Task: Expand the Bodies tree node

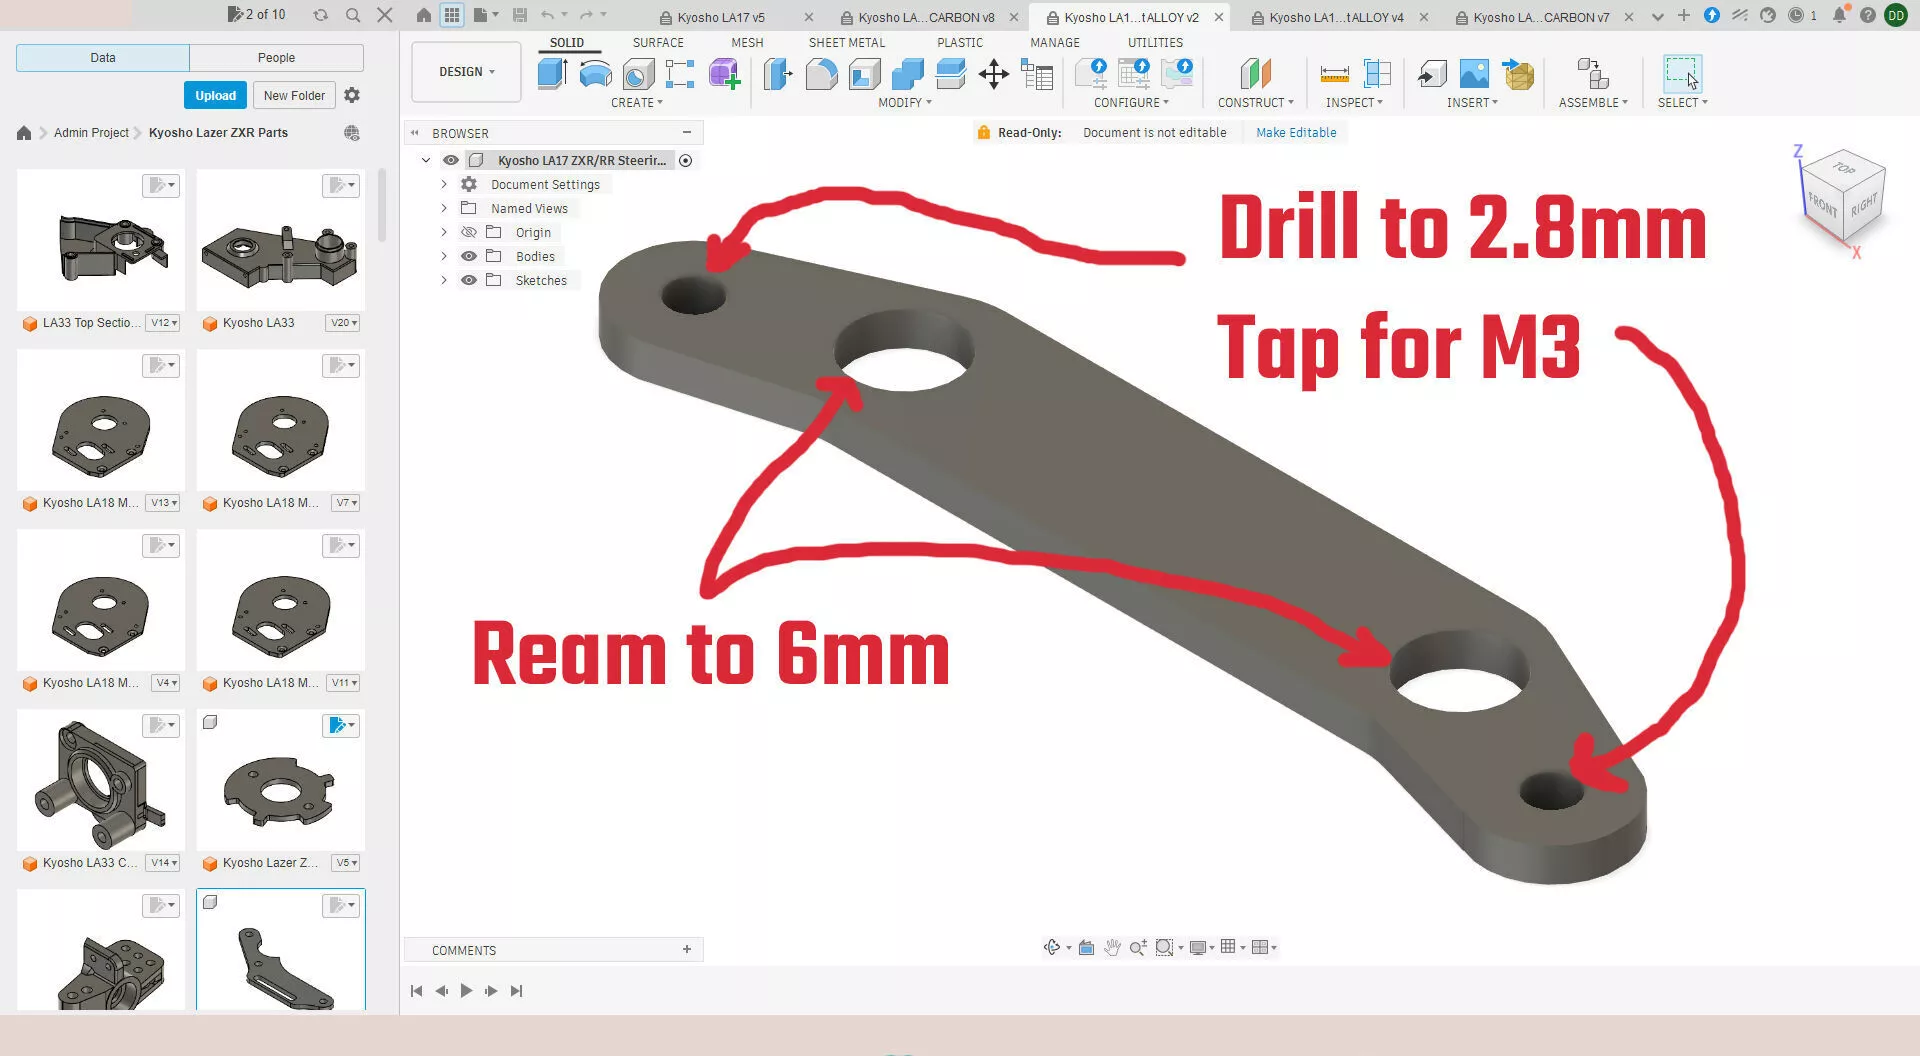Action: click(444, 256)
